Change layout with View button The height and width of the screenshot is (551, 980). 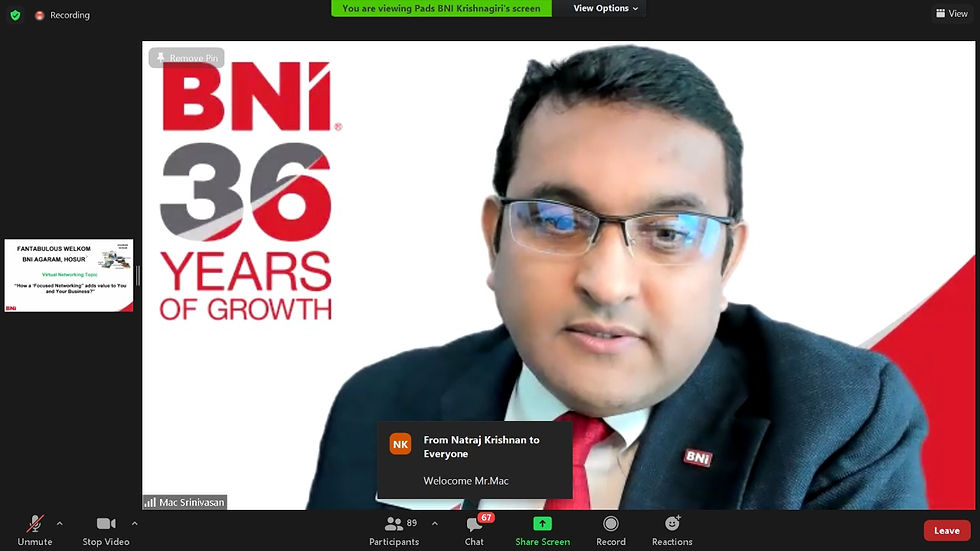(951, 13)
